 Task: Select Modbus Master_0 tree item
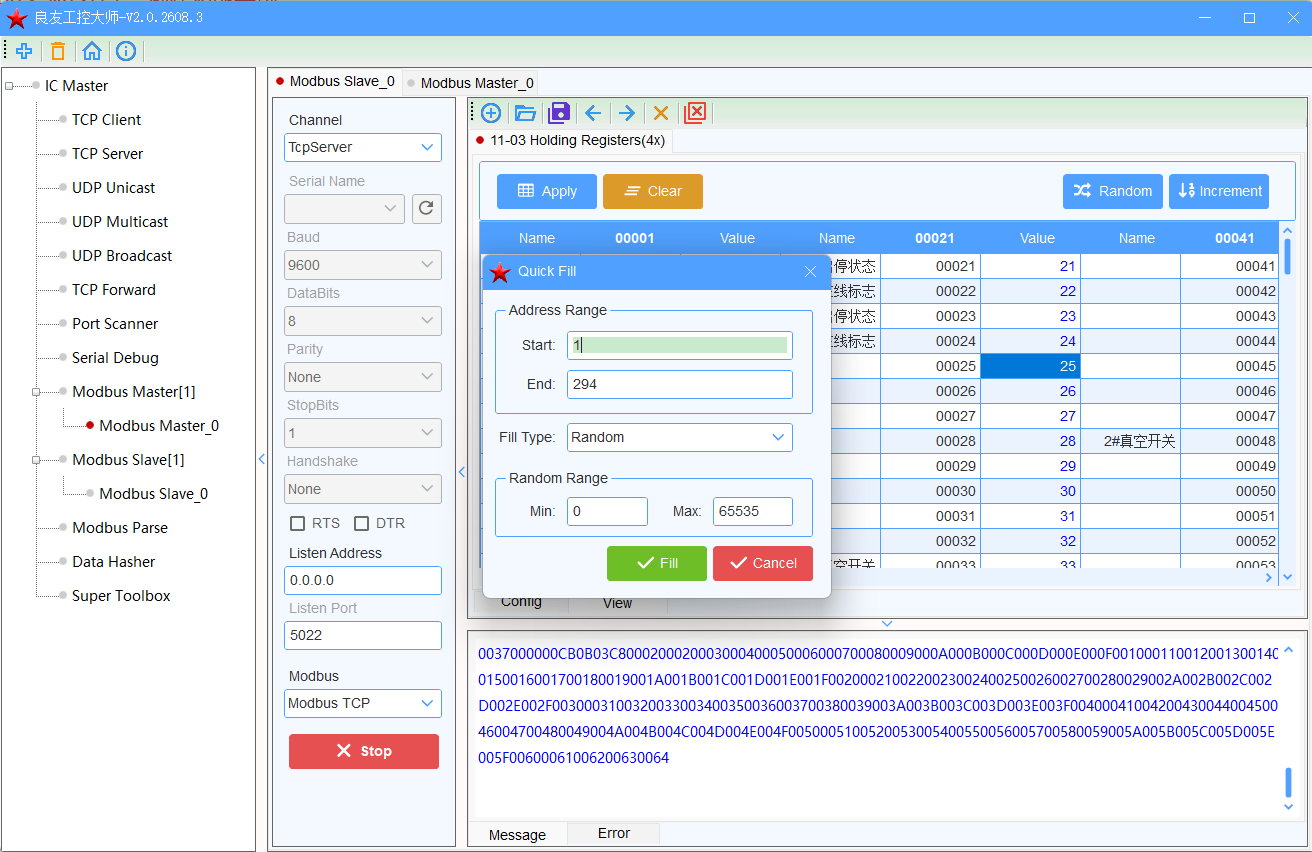click(x=159, y=426)
